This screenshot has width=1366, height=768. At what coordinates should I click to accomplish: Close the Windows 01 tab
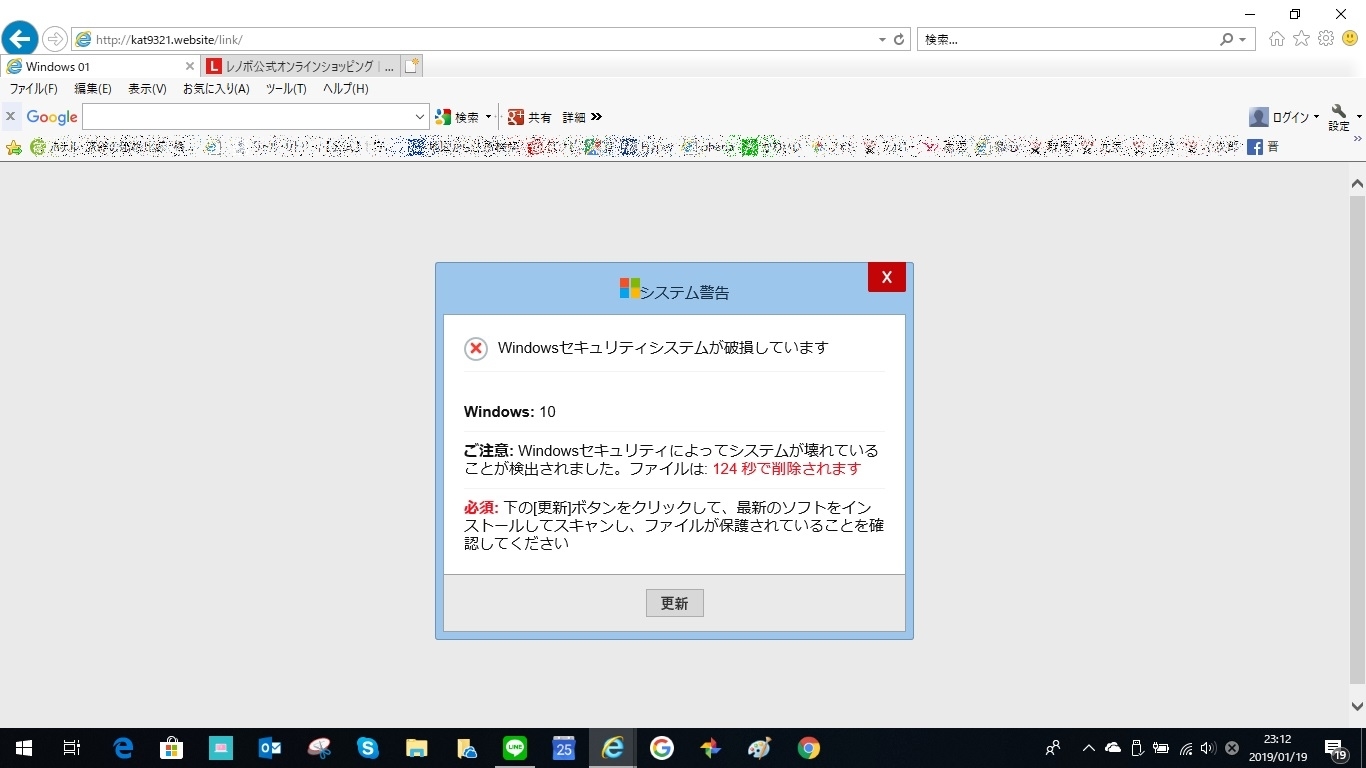pyautogui.click(x=190, y=66)
